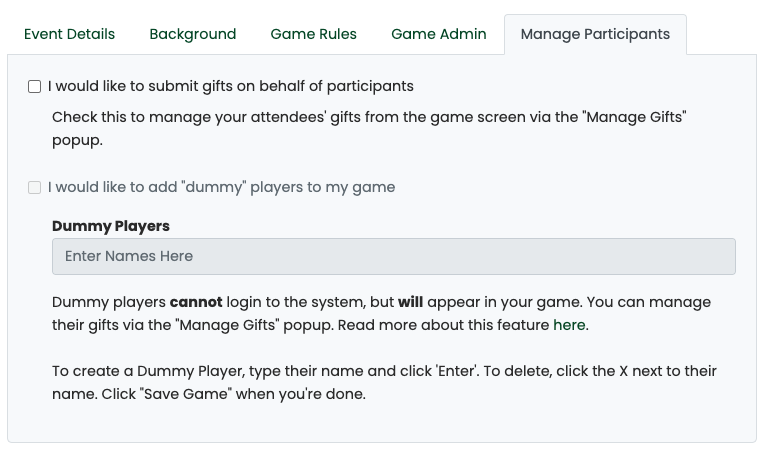
Task: Click the word "popup." under the gifts checkbox
Action: click(x=78, y=141)
